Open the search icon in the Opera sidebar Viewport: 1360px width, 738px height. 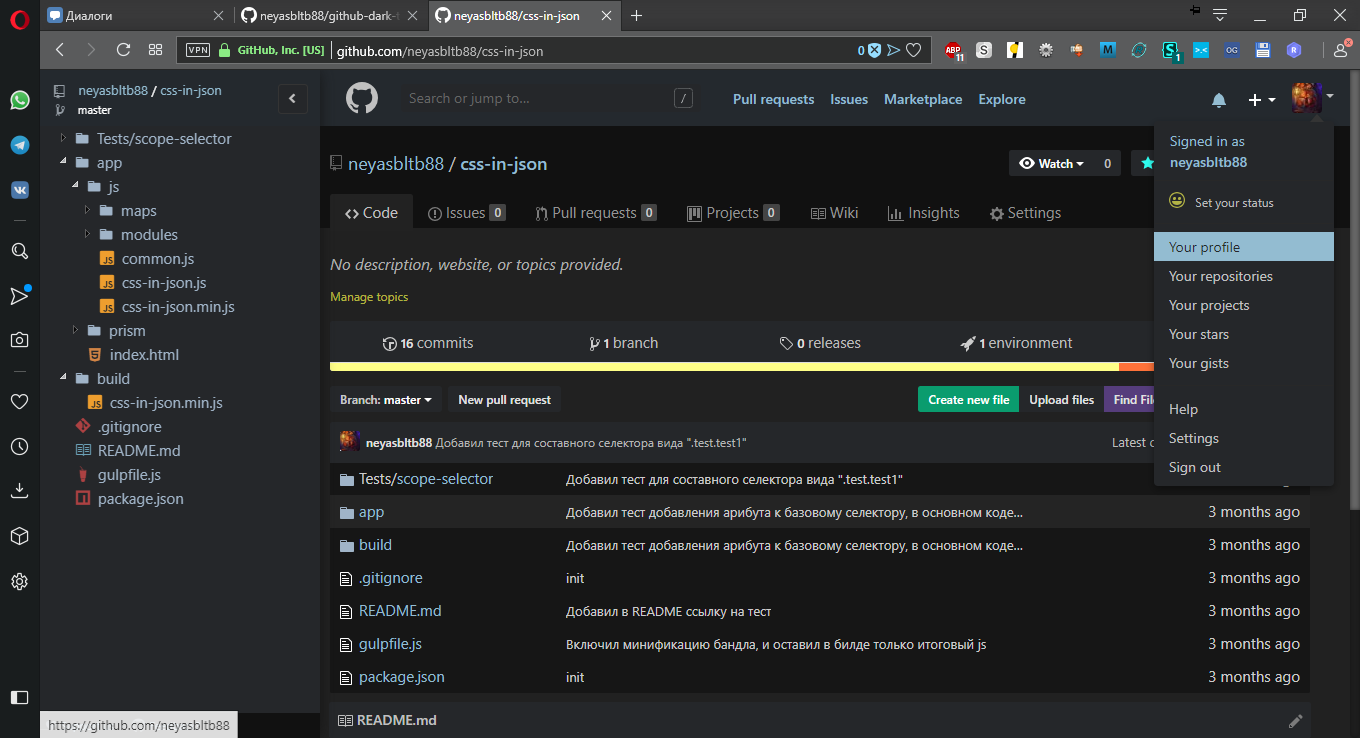tap(19, 251)
